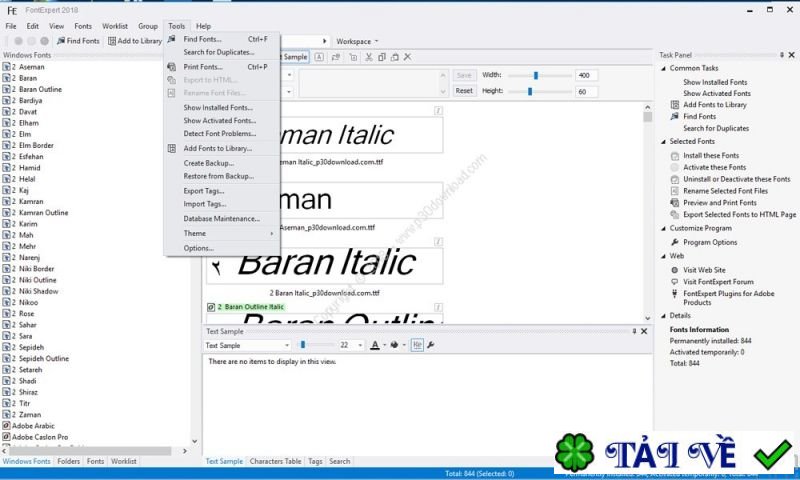Expand the Theme submenu
The height and width of the screenshot is (480, 800).
coord(222,233)
